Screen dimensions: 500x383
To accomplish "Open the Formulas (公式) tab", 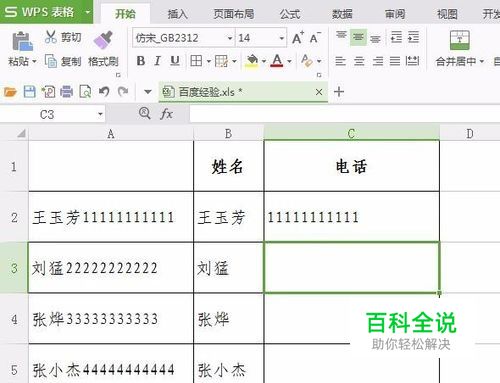I will (x=290, y=14).
